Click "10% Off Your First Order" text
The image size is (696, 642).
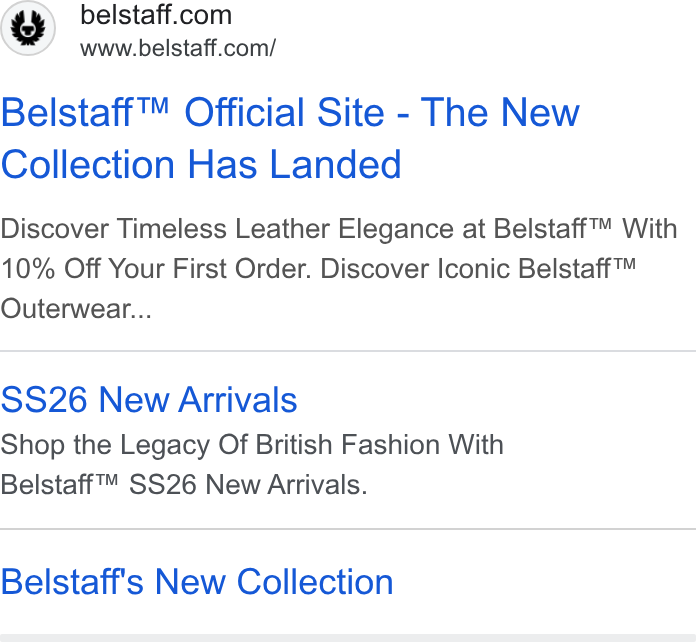(156, 269)
